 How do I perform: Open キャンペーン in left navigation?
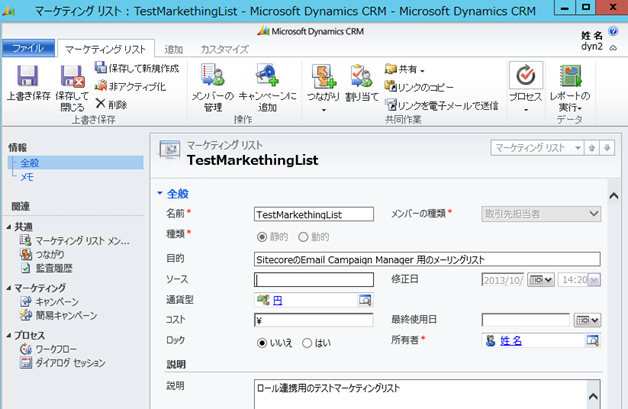(49, 302)
